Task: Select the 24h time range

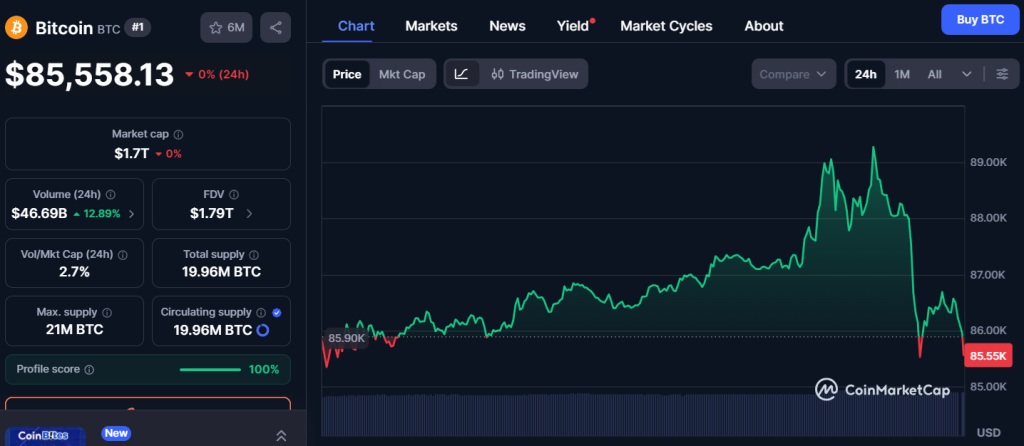Action: point(865,74)
